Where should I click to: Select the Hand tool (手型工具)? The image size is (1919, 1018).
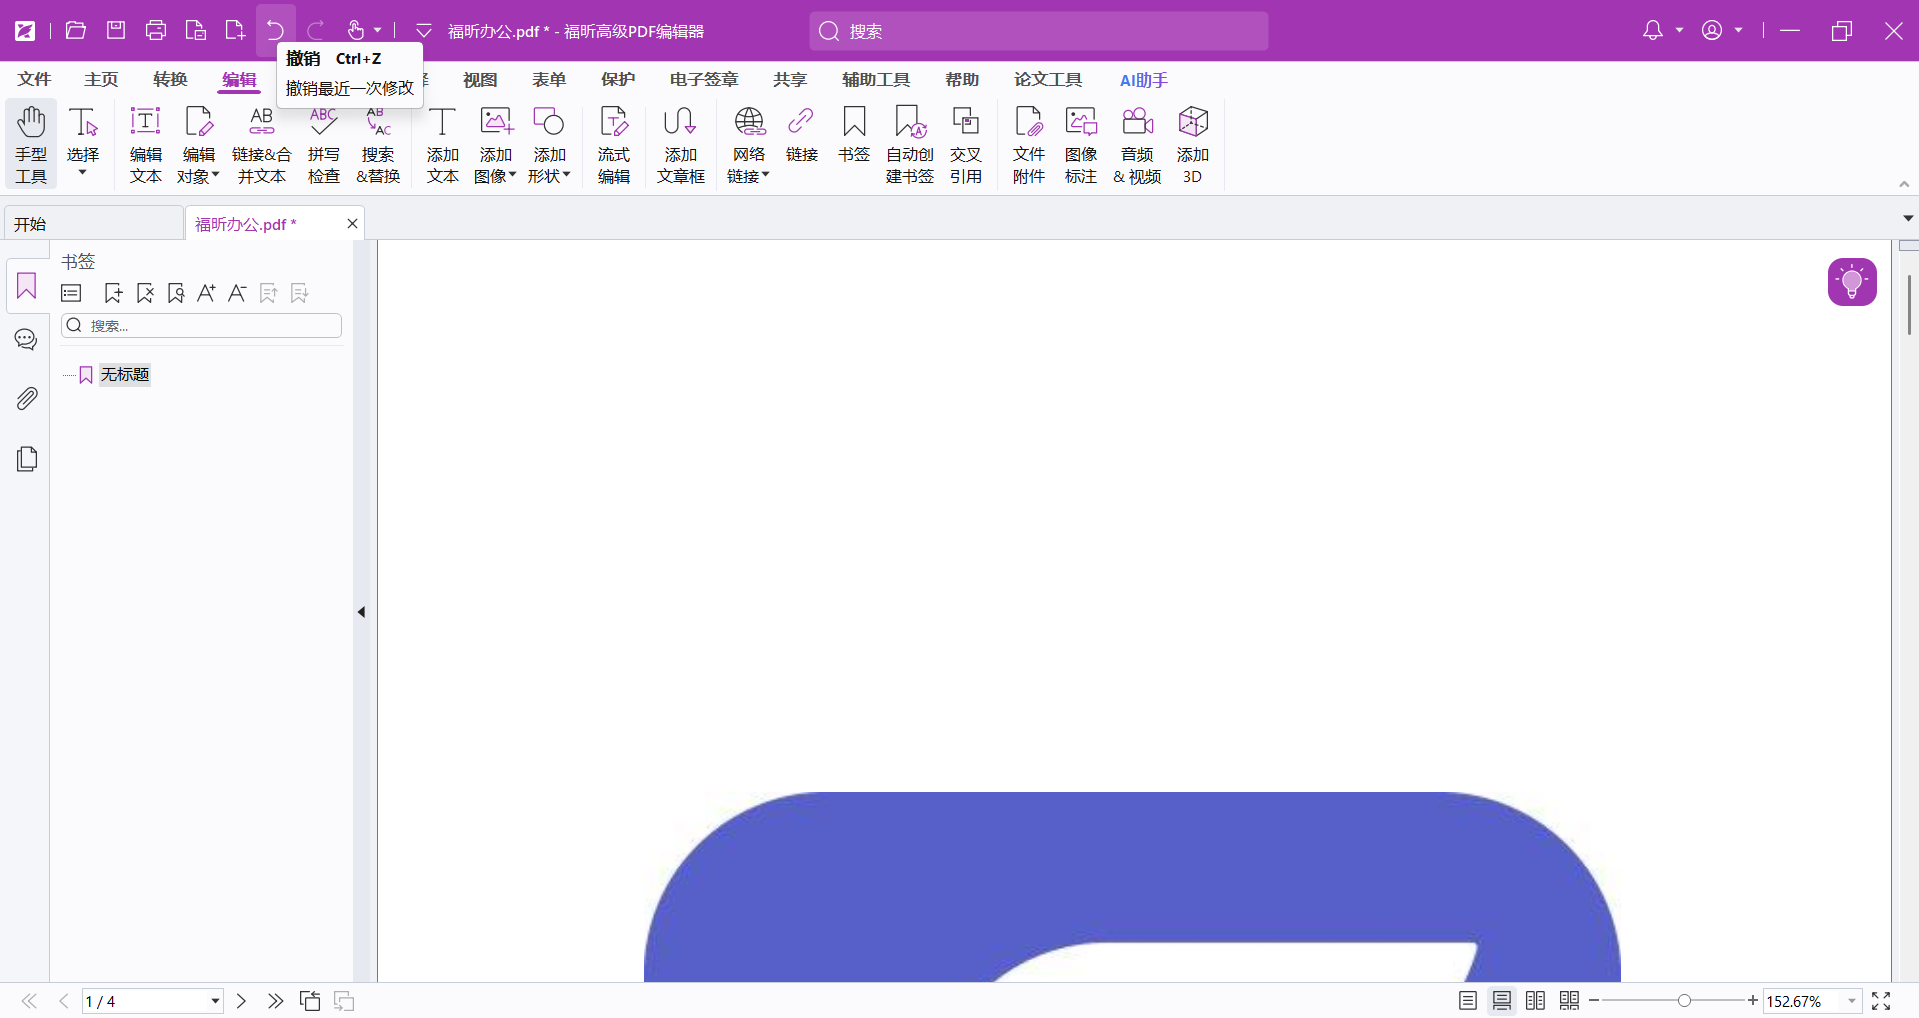[31, 144]
